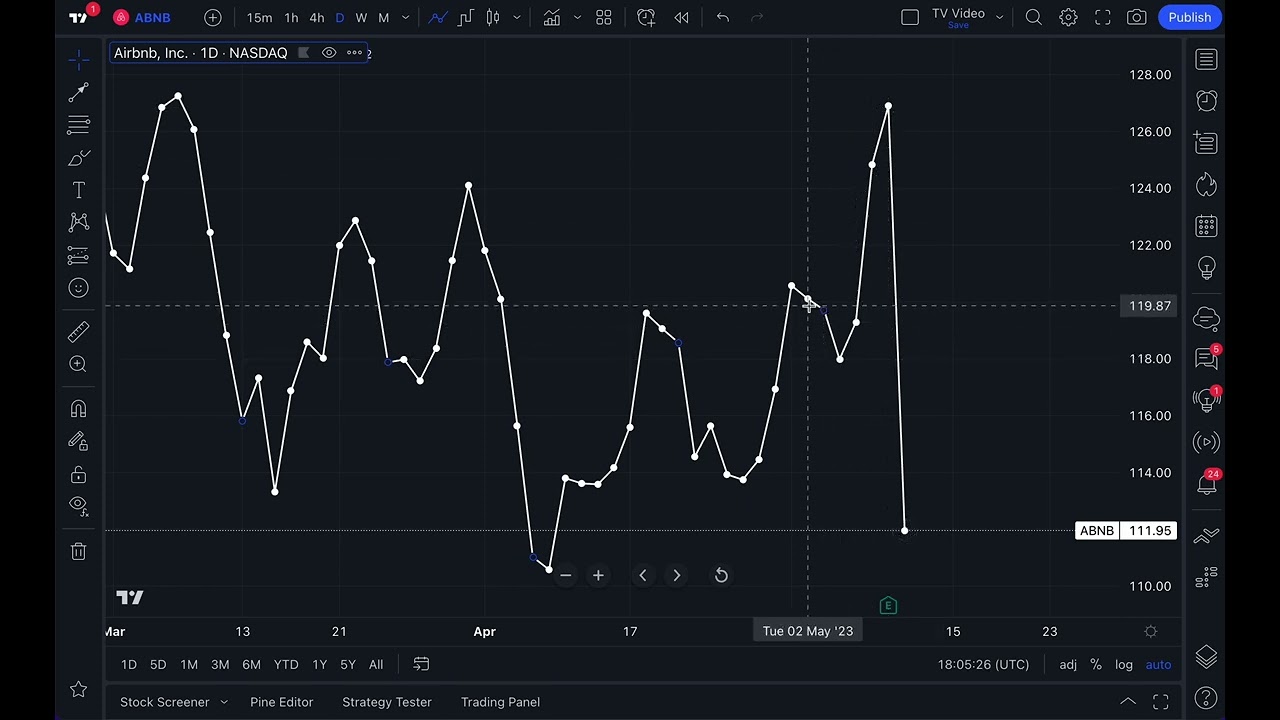Image resolution: width=1280 pixels, height=720 pixels.
Task: Open the Fibonacci and Gann tools
Action: (79, 125)
